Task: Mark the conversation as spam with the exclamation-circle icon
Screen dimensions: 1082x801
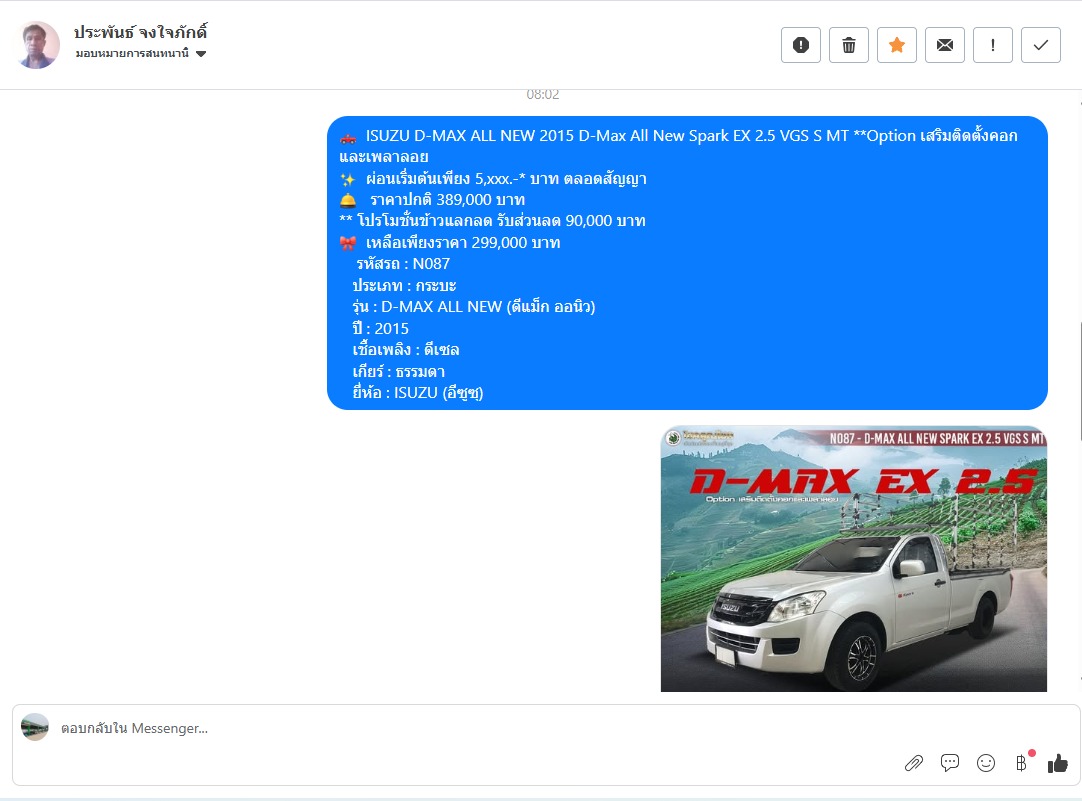Action: pos(800,45)
